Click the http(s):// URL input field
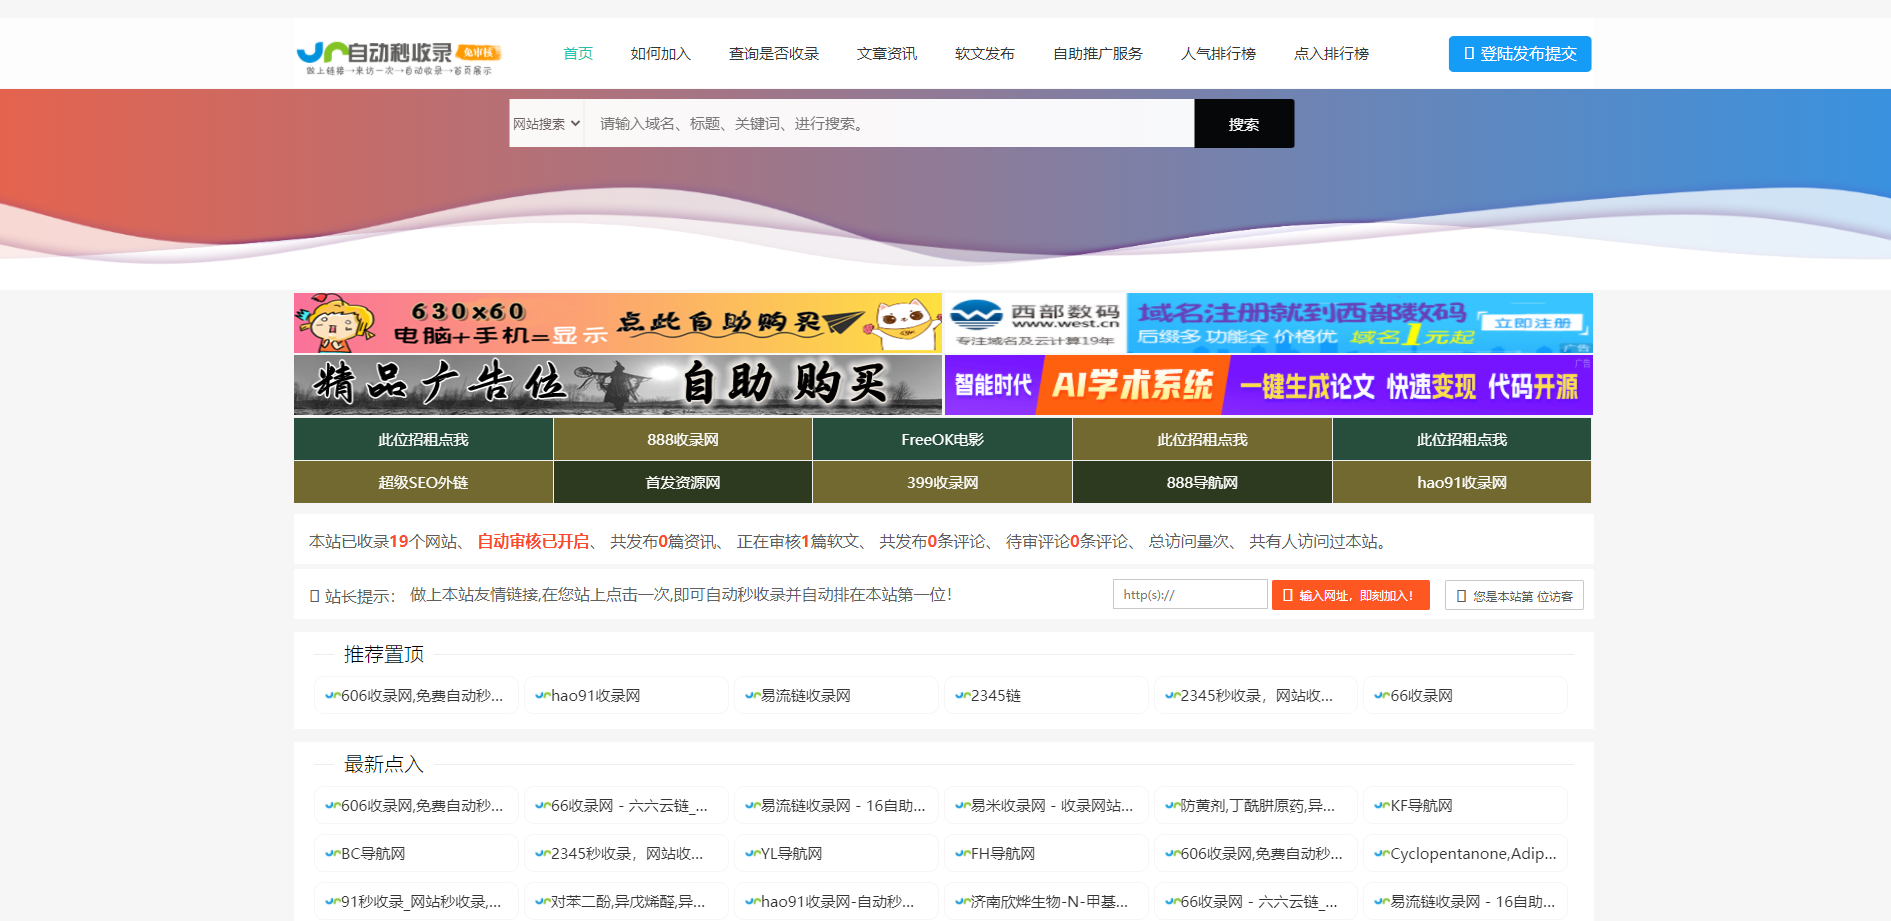Image resolution: width=1891 pixels, height=921 pixels. tap(1189, 594)
